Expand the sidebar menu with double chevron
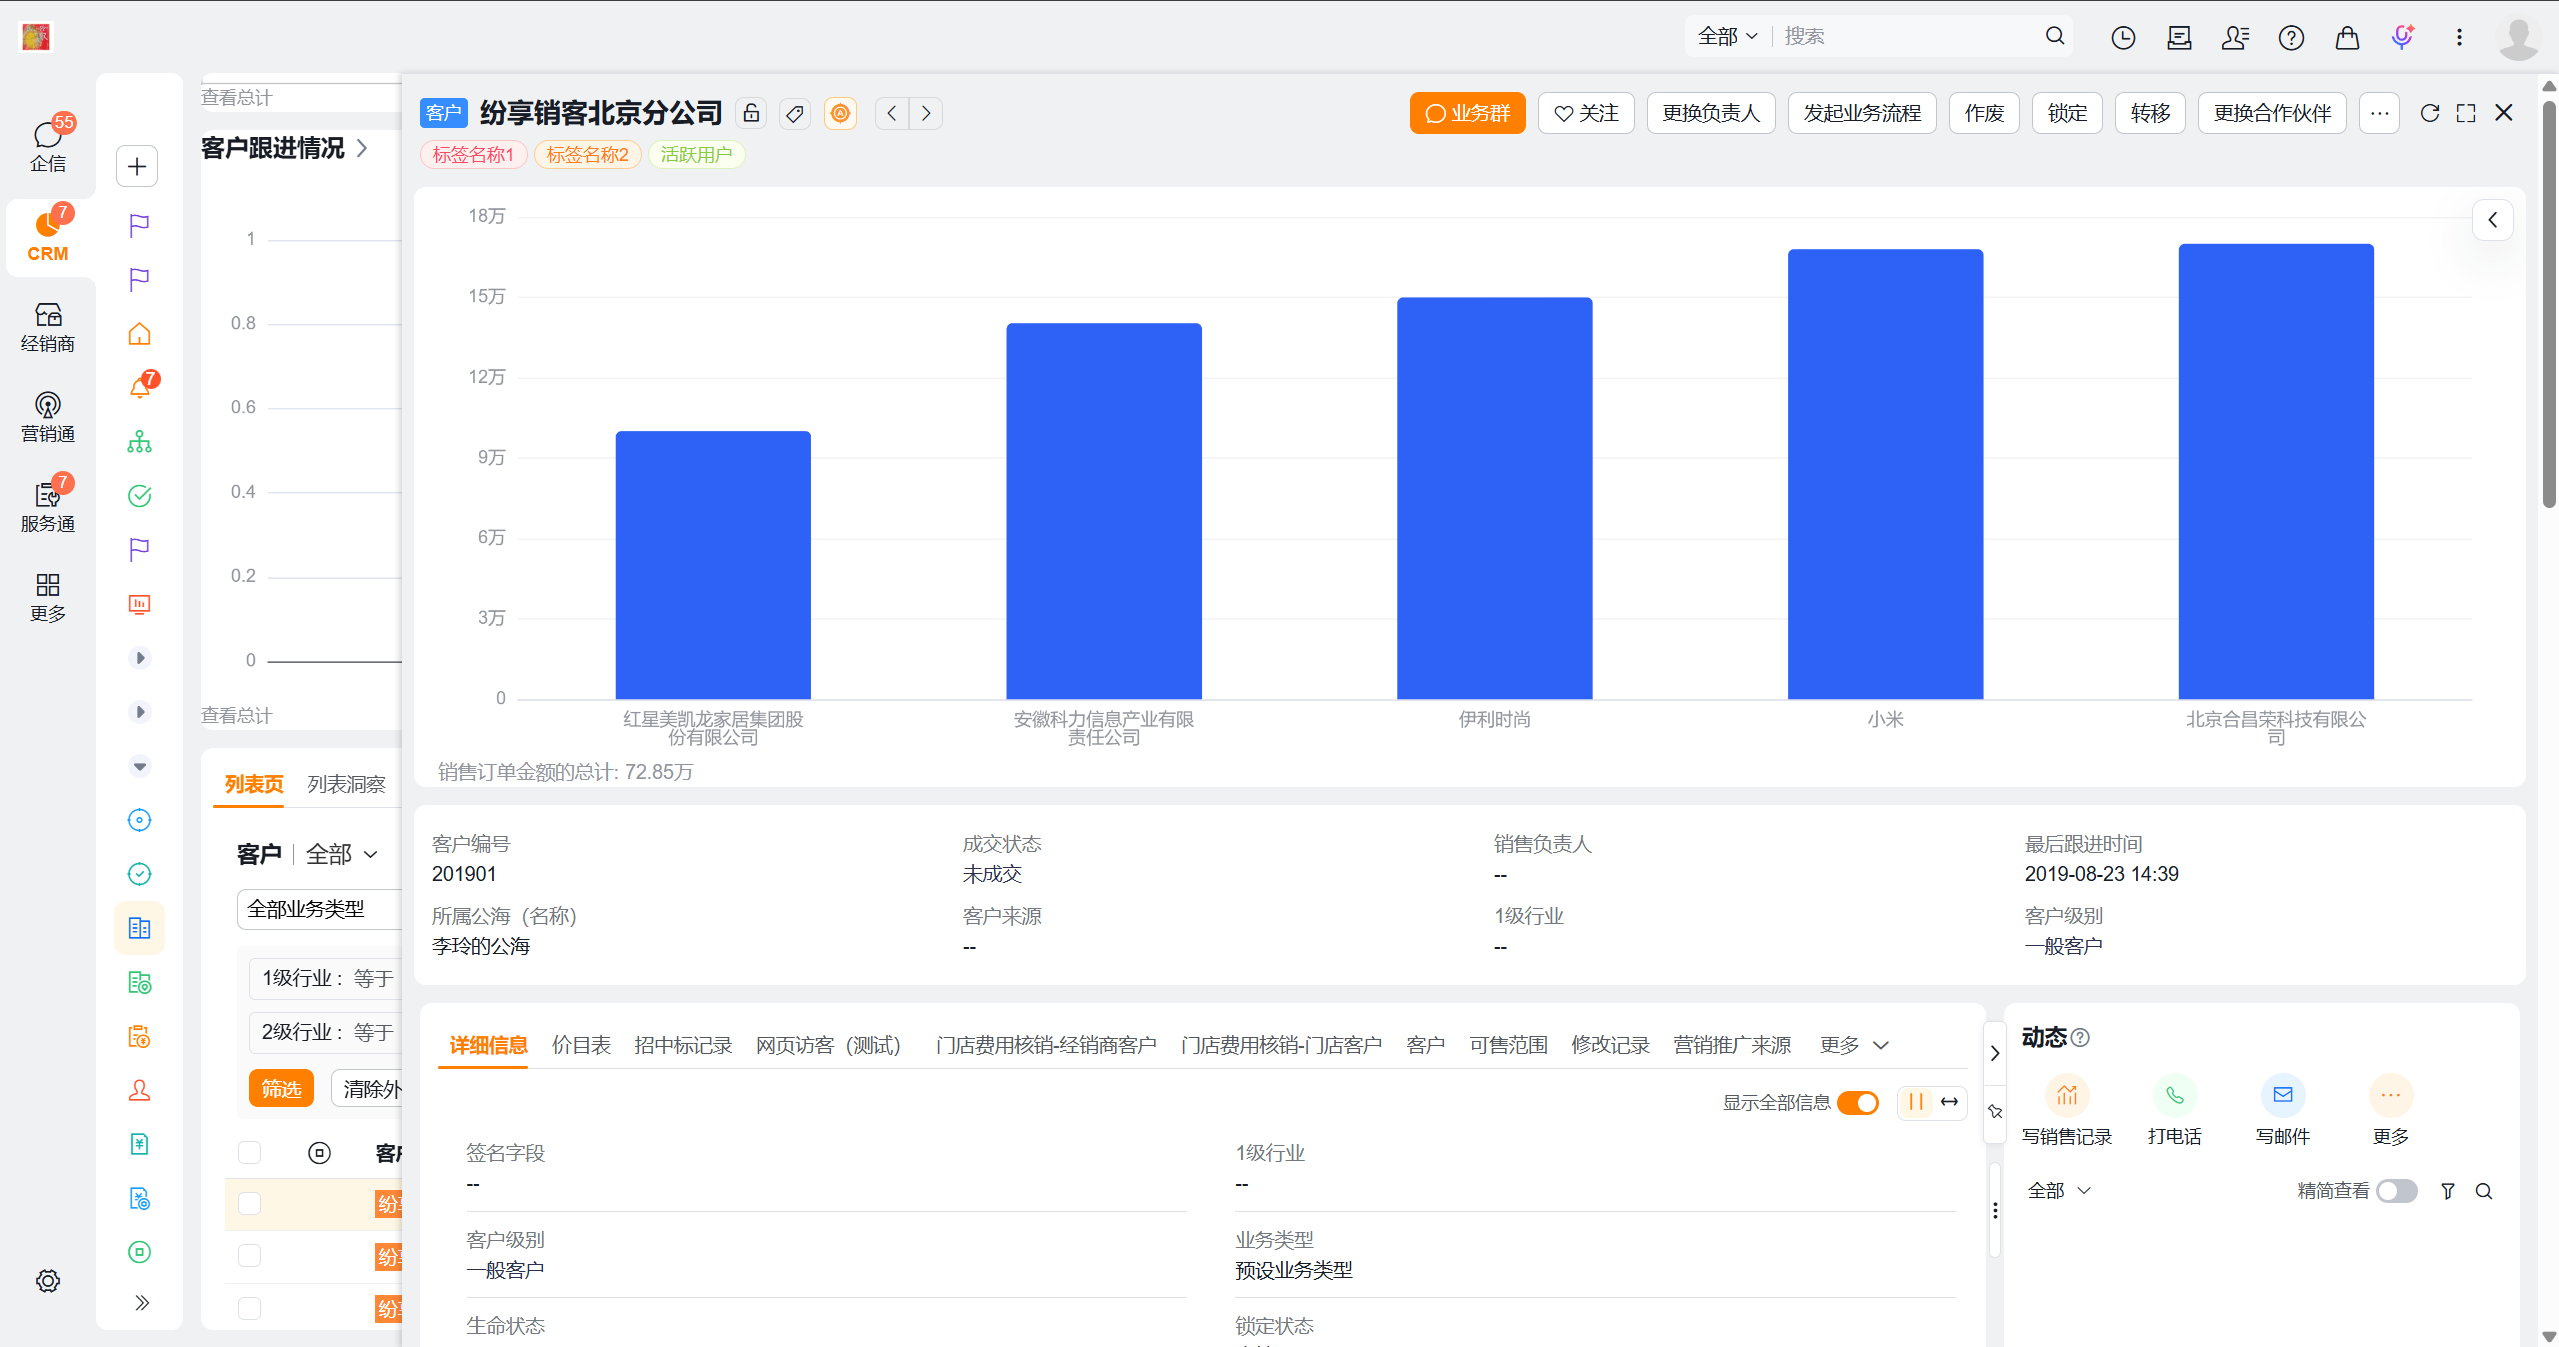The width and height of the screenshot is (2559, 1347). coord(141,1302)
